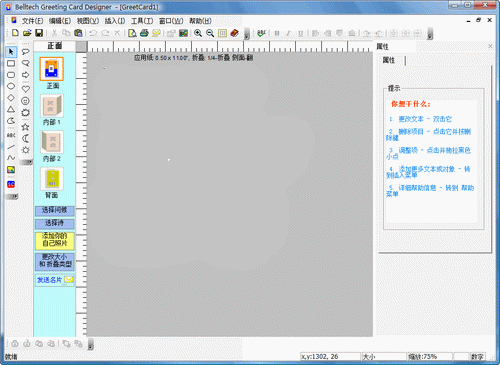Select the ellipse shape tool
This screenshot has width=500, height=365.
[x=11, y=86]
